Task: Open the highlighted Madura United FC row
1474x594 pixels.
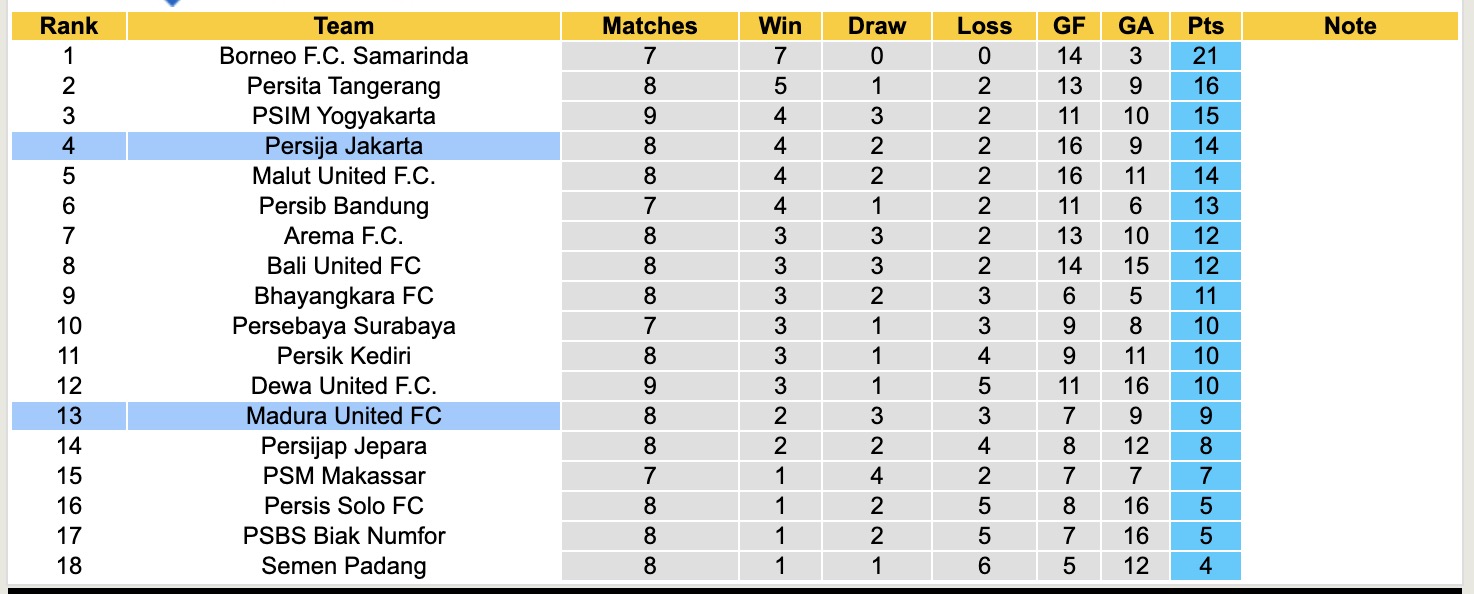Action: (343, 416)
